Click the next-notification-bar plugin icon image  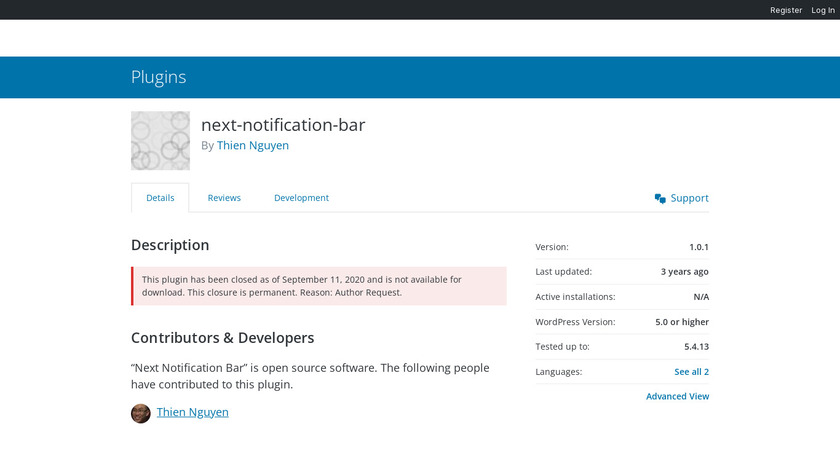(160, 140)
